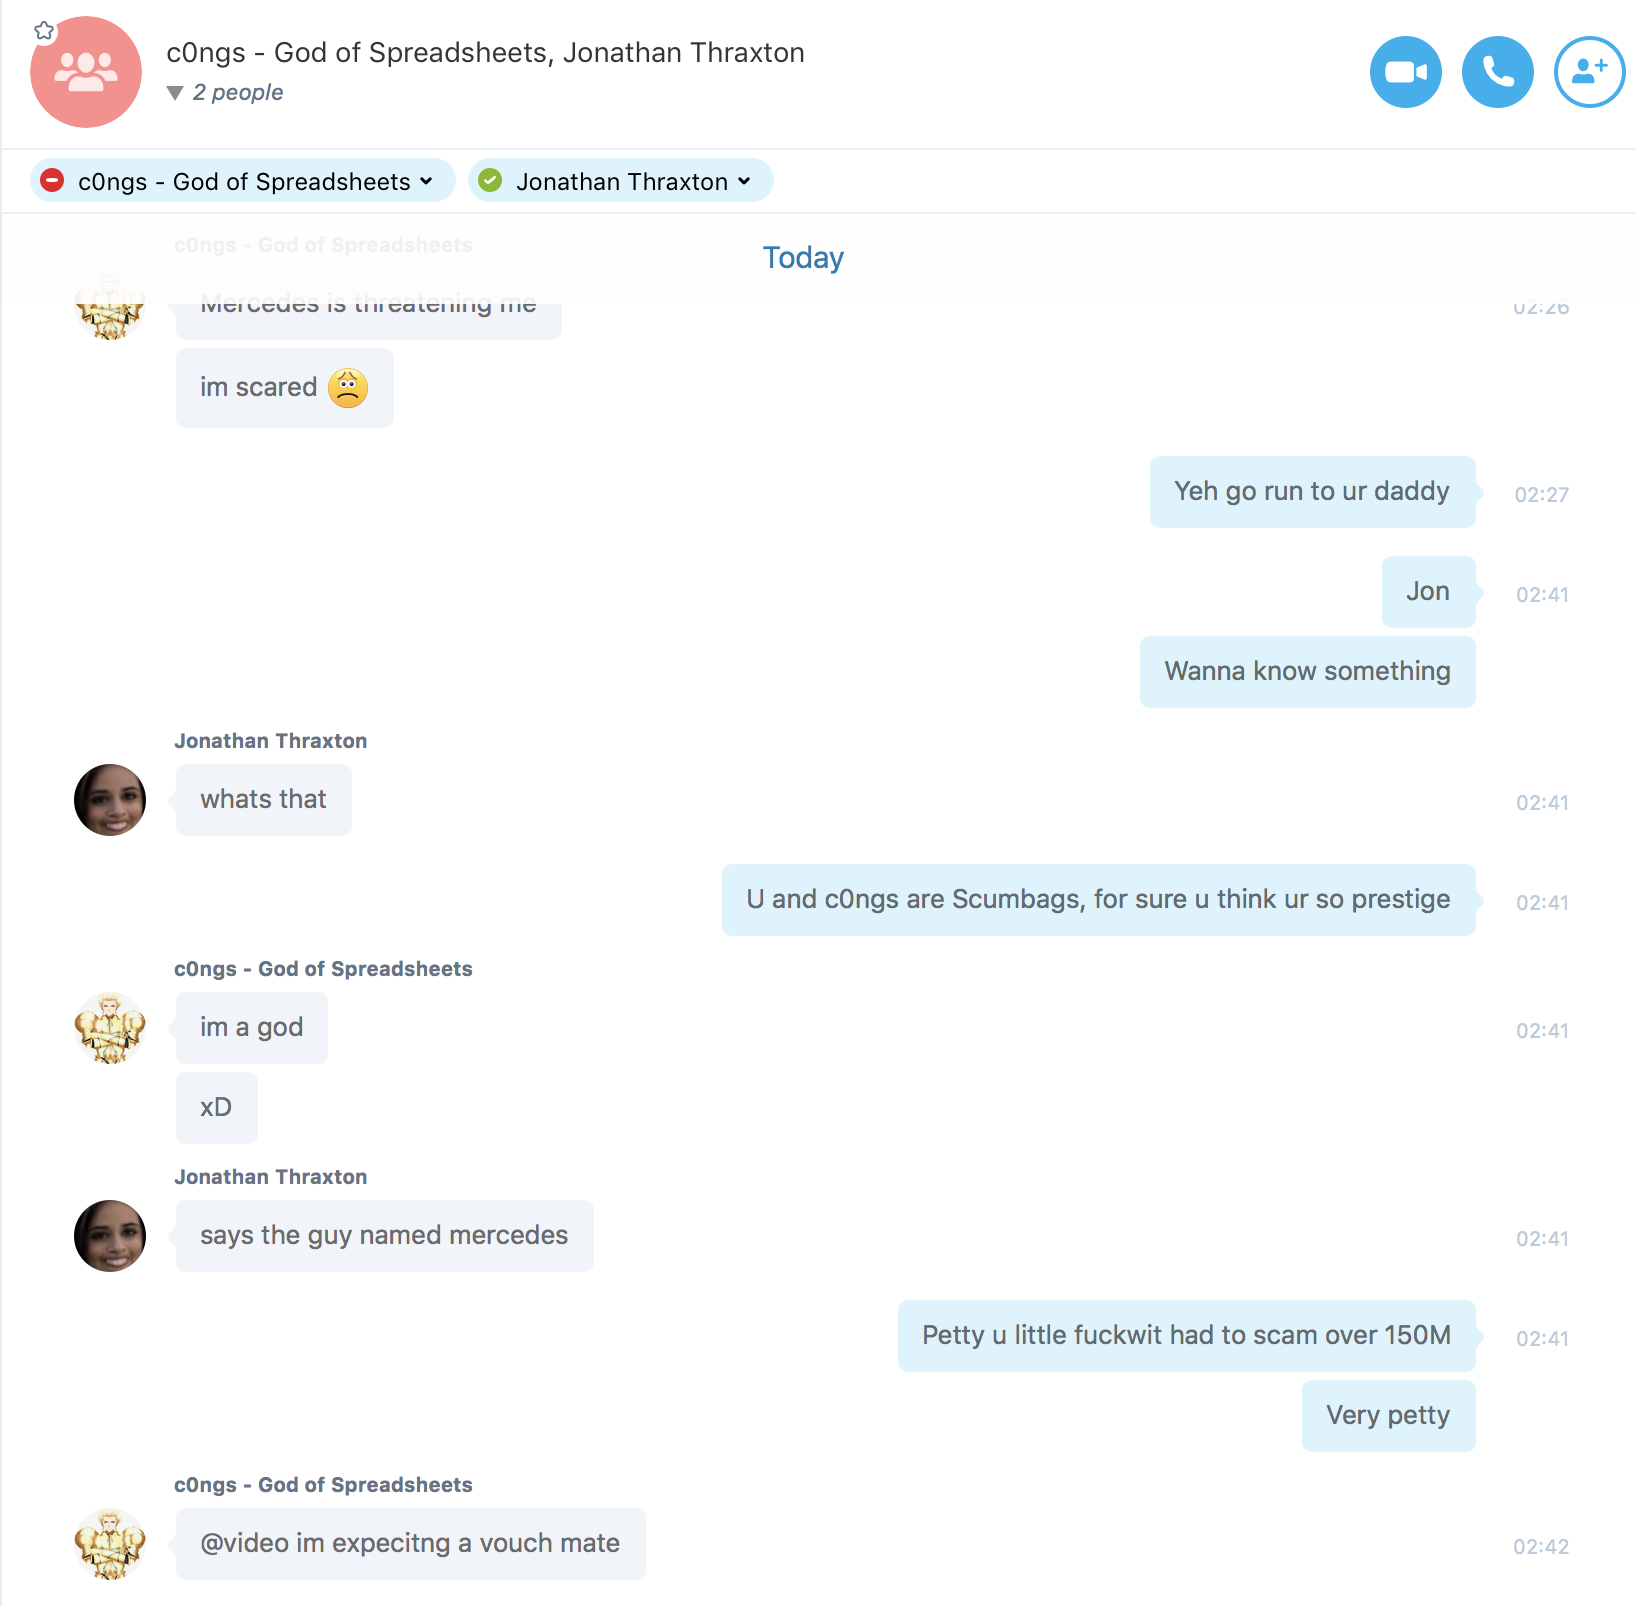Start a video call with the group

(x=1405, y=72)
